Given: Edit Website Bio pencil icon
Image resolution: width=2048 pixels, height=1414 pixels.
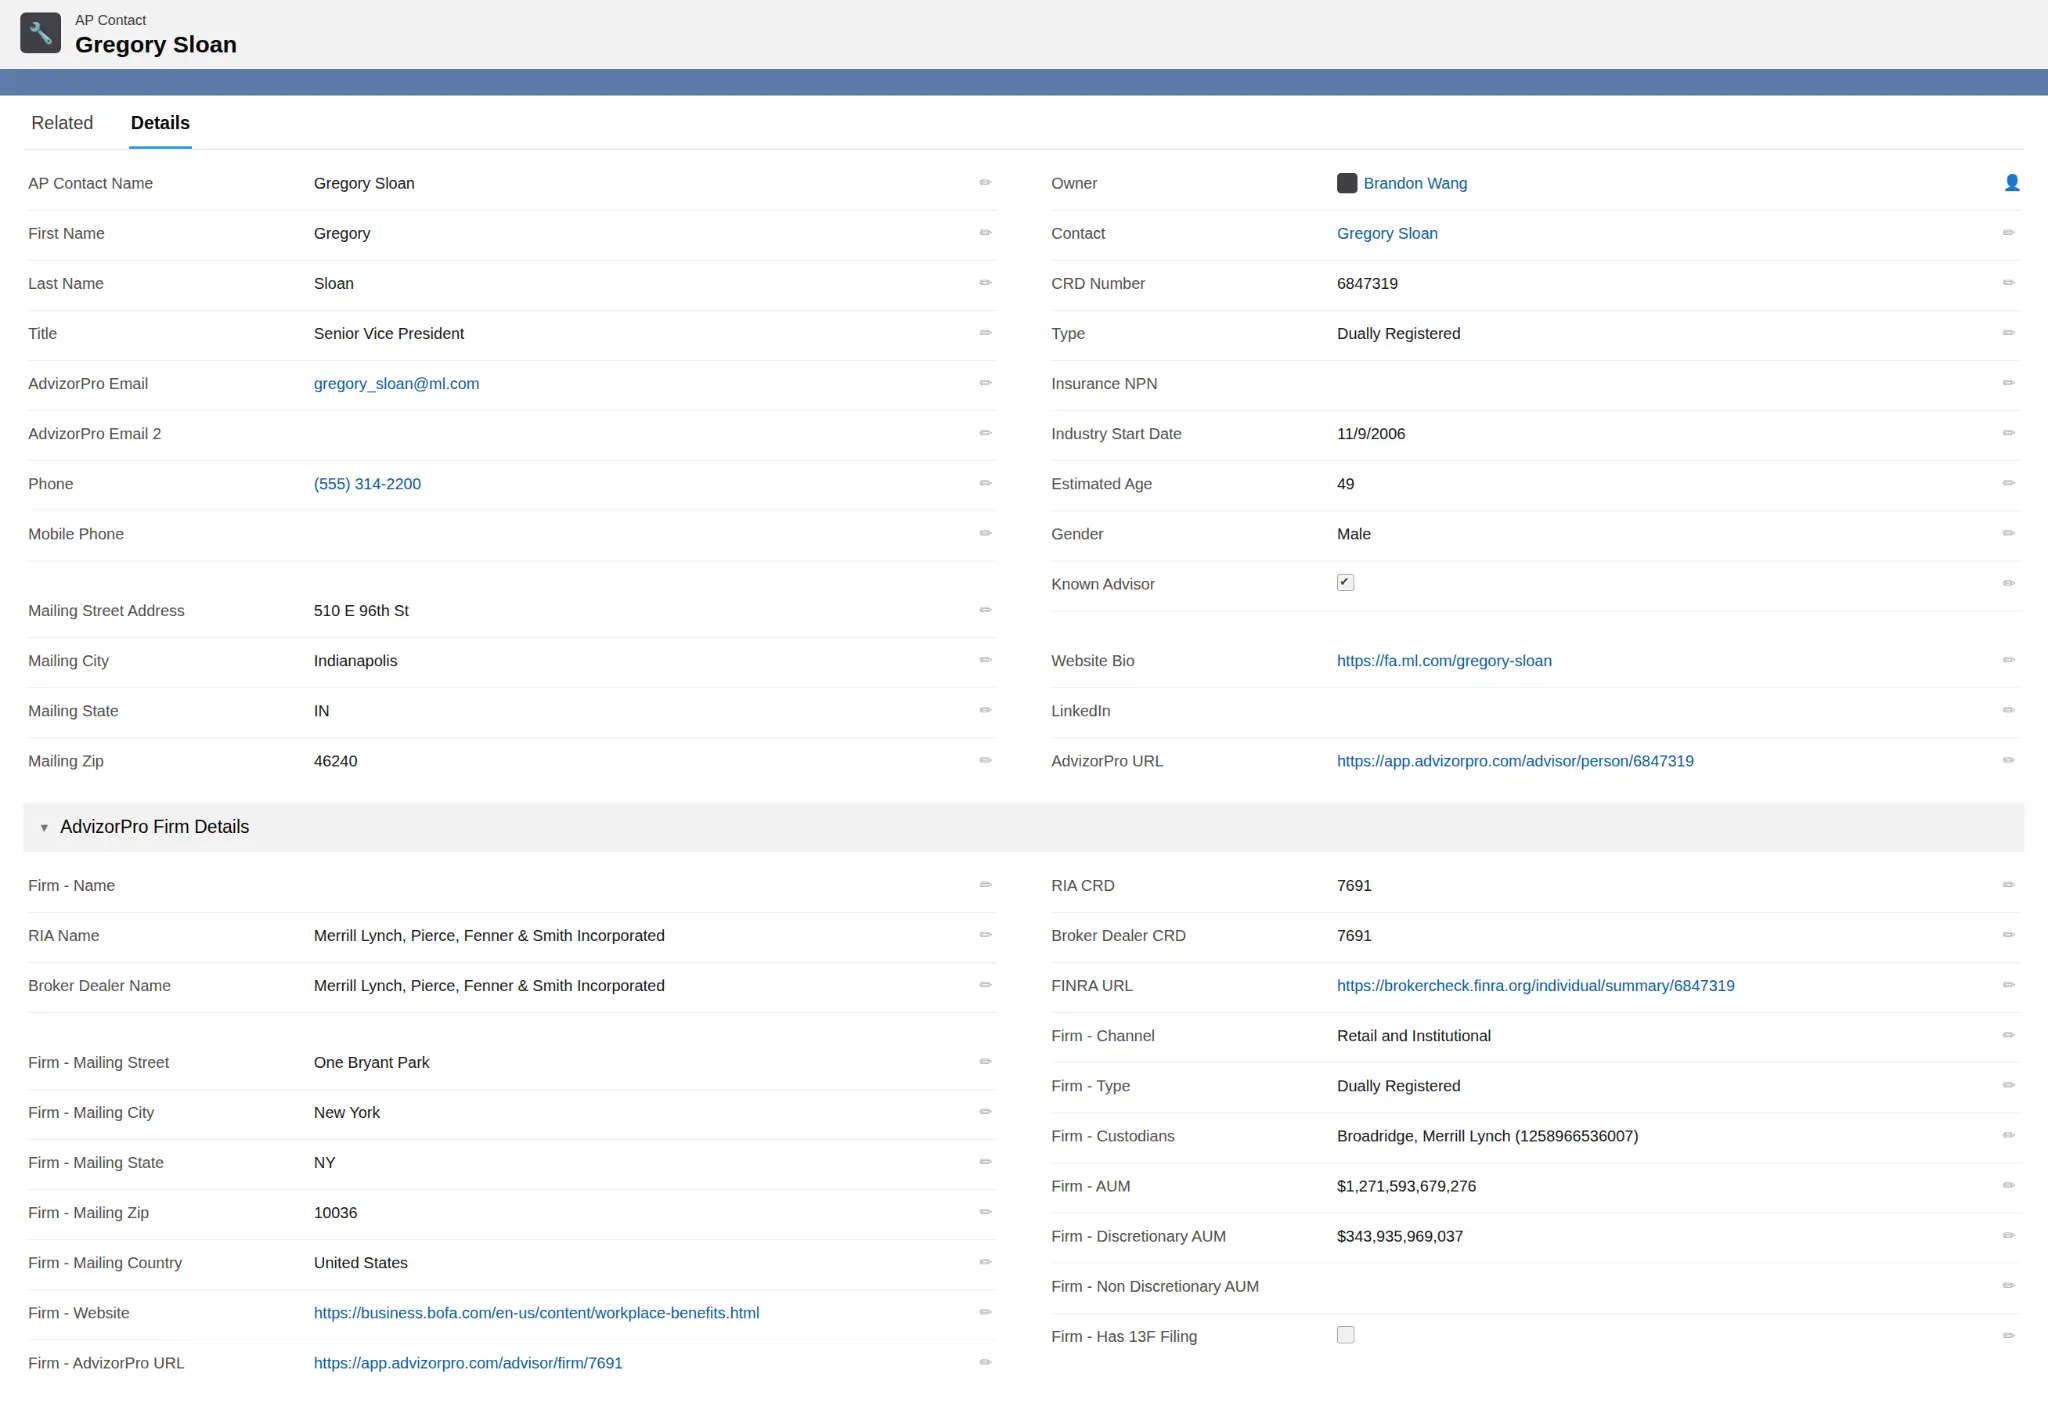Looking at the screenshot, I should (2008, 660).
